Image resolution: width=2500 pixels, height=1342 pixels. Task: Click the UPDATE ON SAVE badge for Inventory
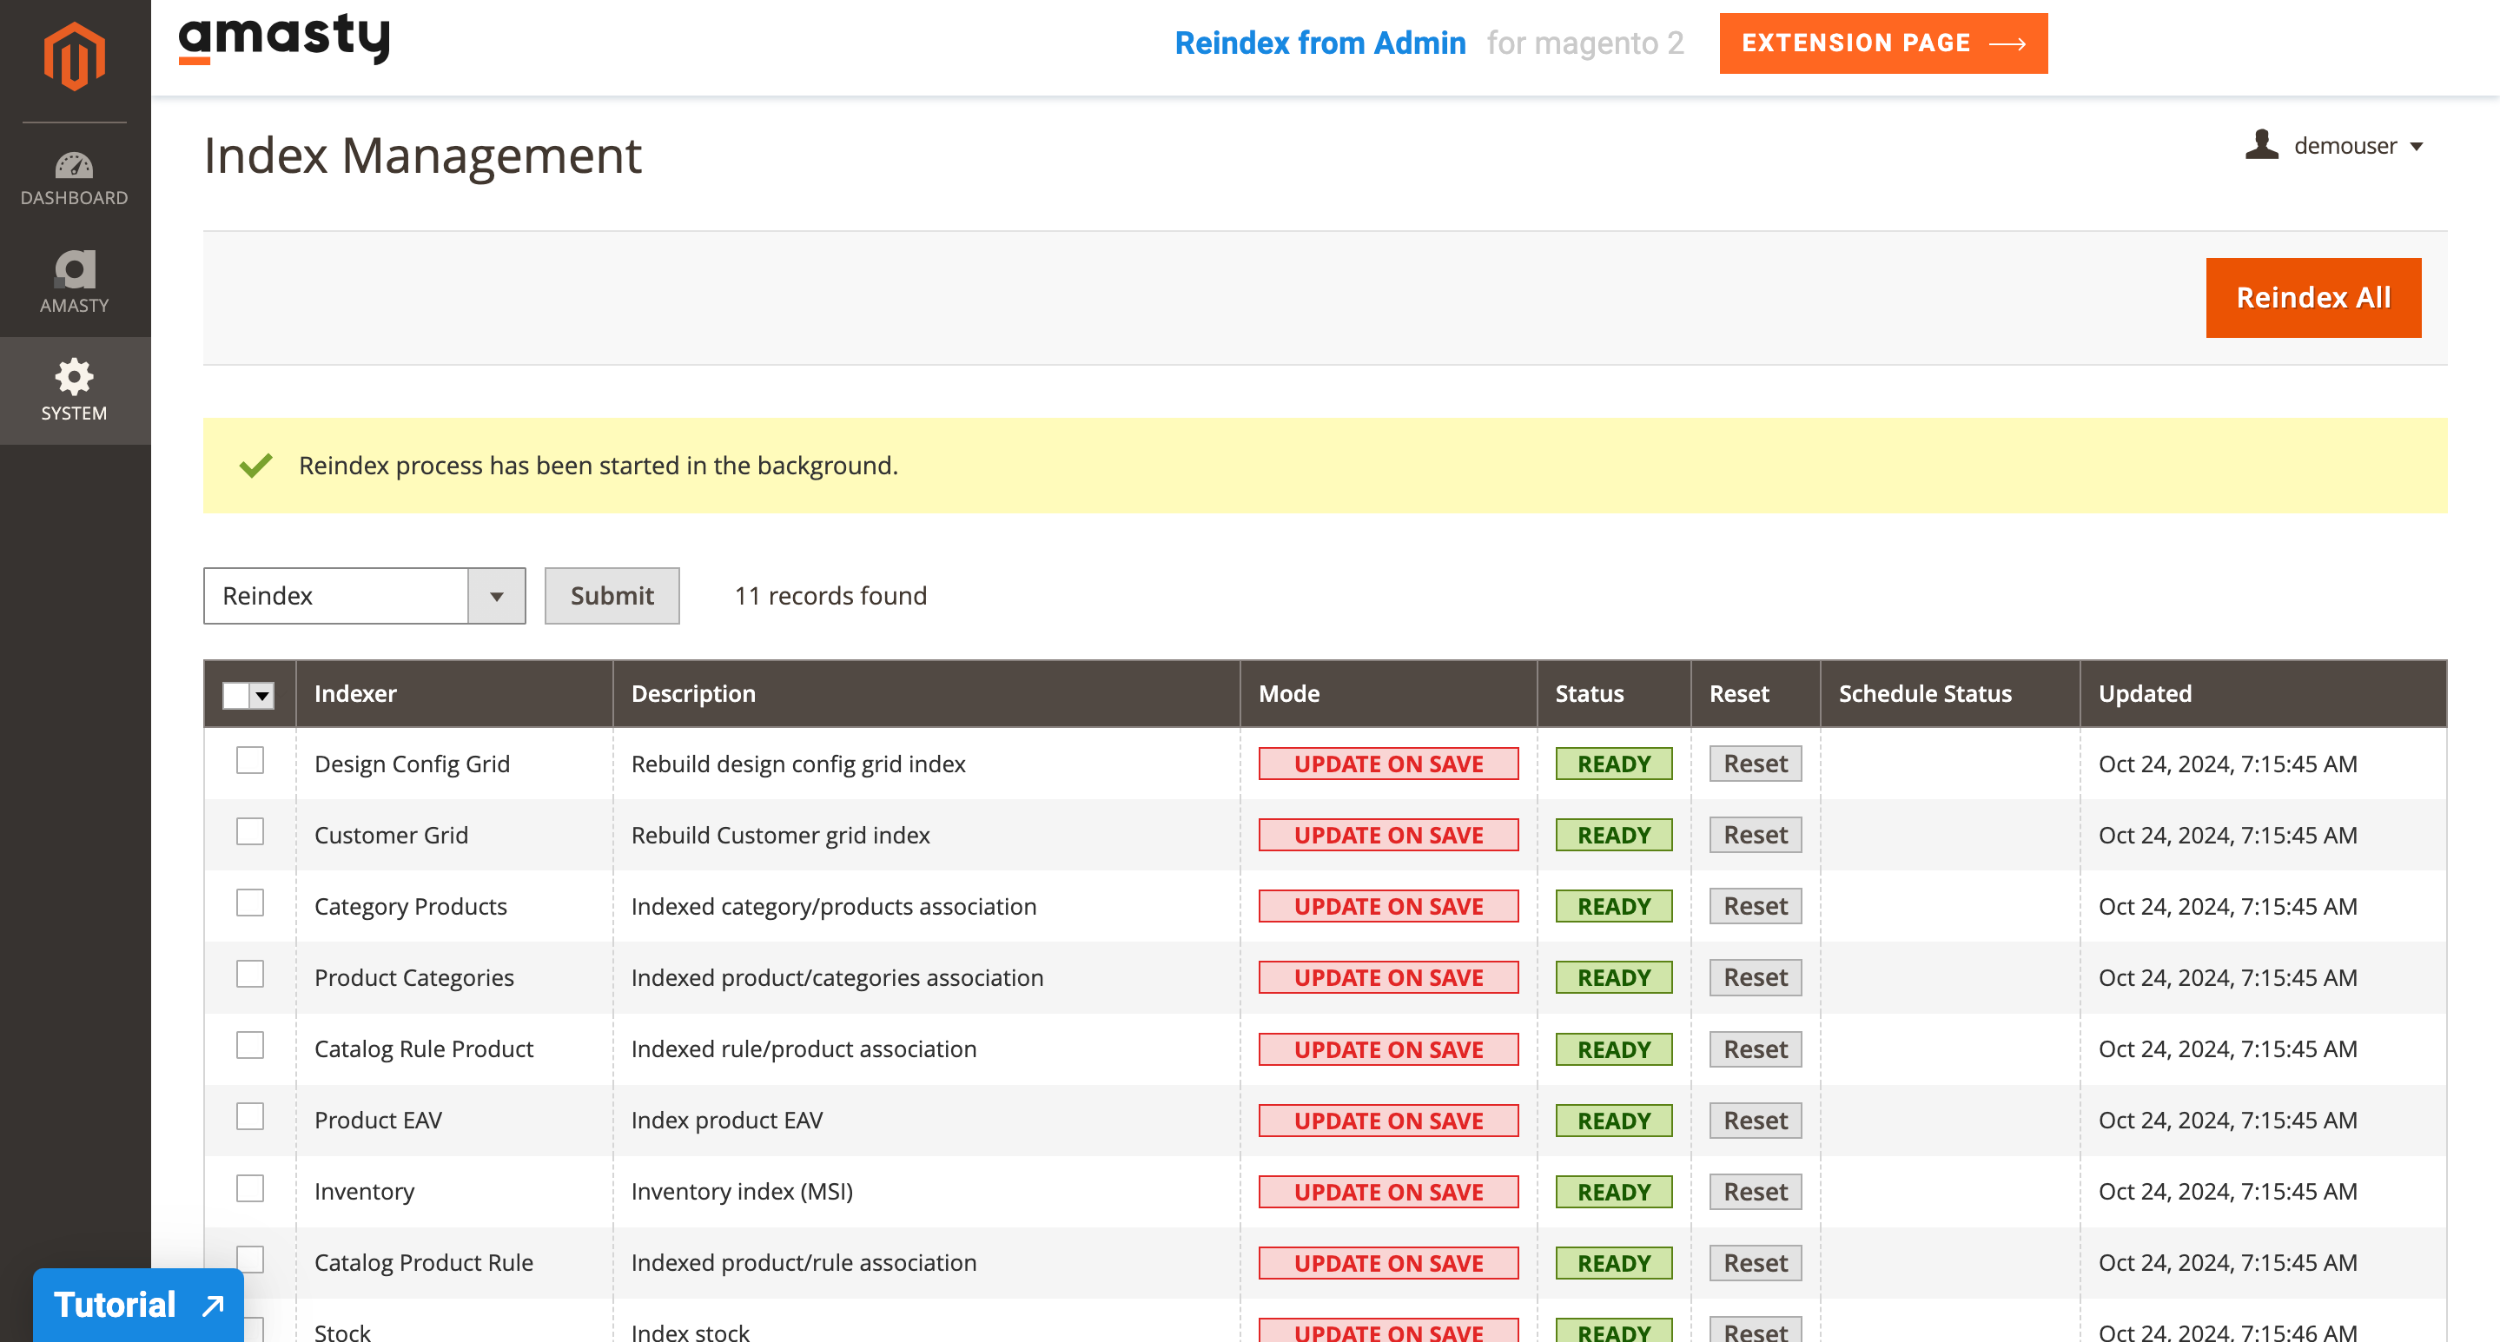point(1388,1191)
